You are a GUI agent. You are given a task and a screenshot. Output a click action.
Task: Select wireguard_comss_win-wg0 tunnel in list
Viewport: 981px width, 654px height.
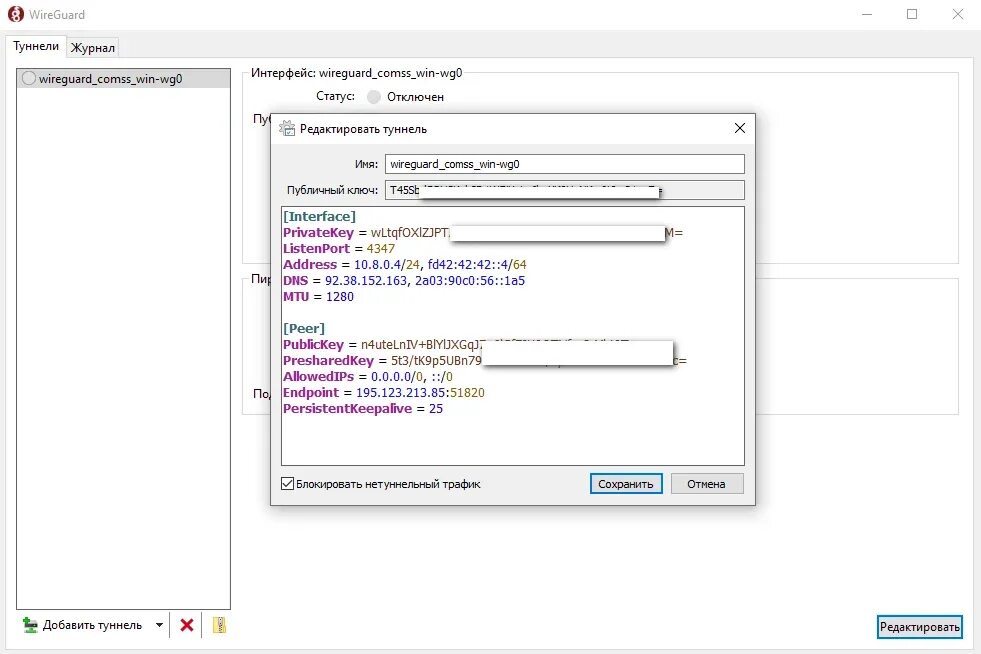tap(123, 78)
